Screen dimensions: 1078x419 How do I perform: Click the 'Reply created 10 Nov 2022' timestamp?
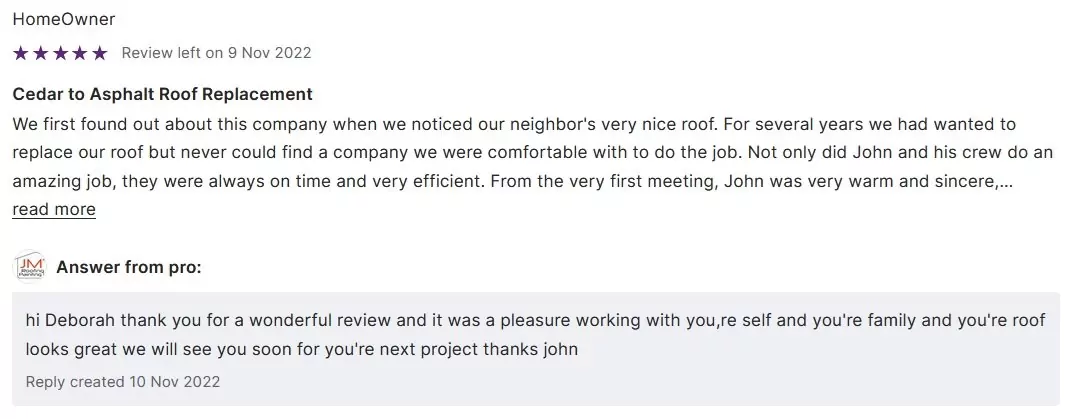(x=123, y=381)
